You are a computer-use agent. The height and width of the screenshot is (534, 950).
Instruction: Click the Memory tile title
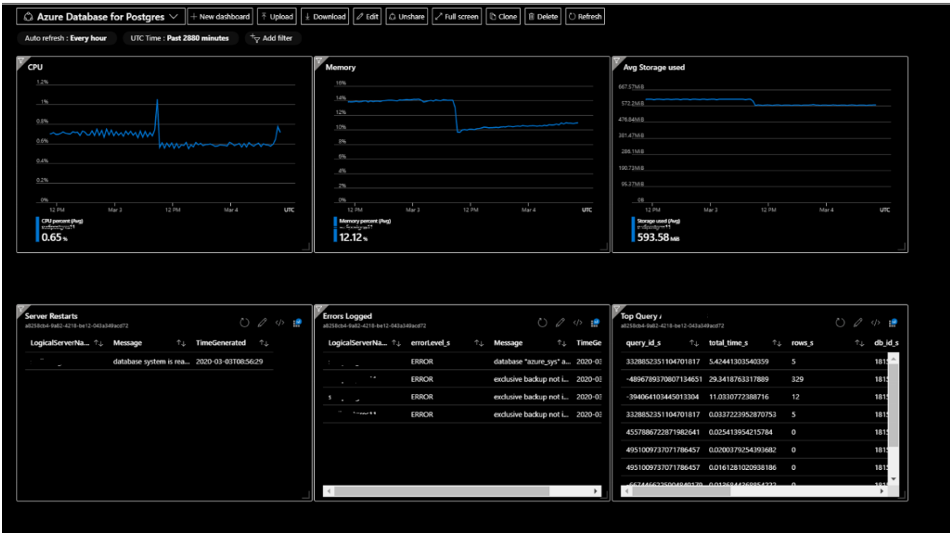point(340,67)
